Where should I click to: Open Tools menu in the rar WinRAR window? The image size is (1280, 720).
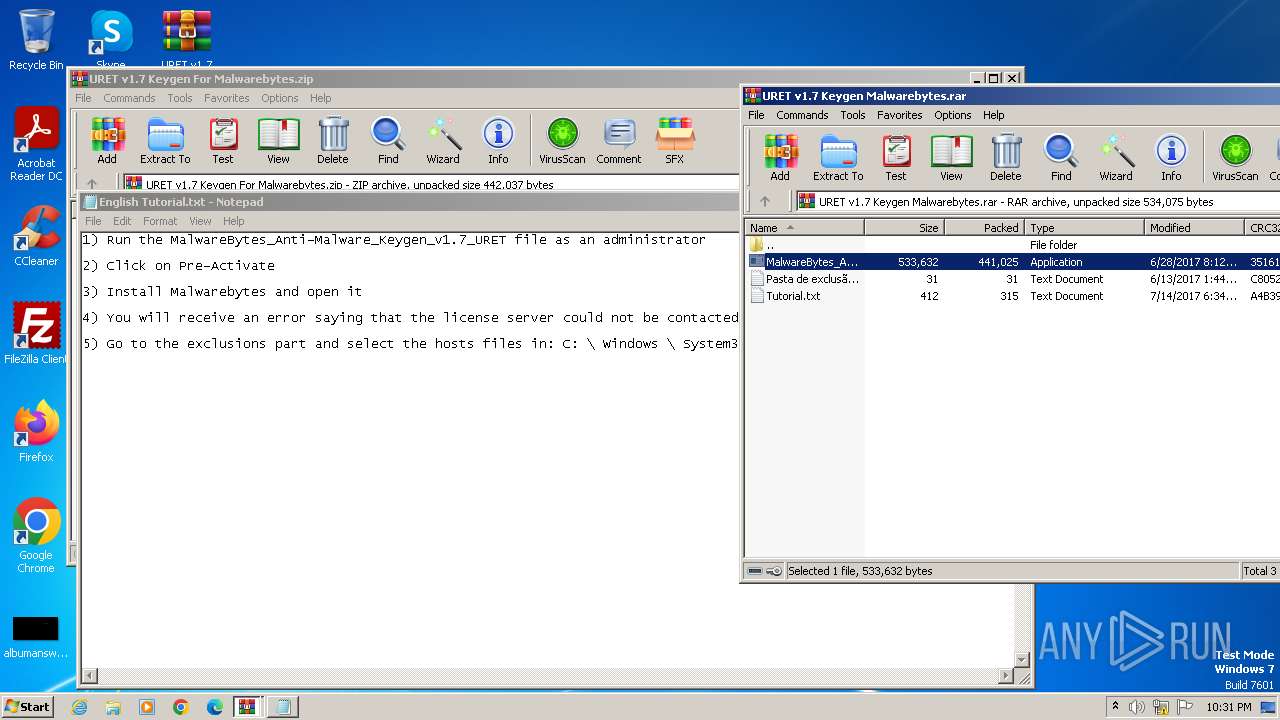coord(853,115)
